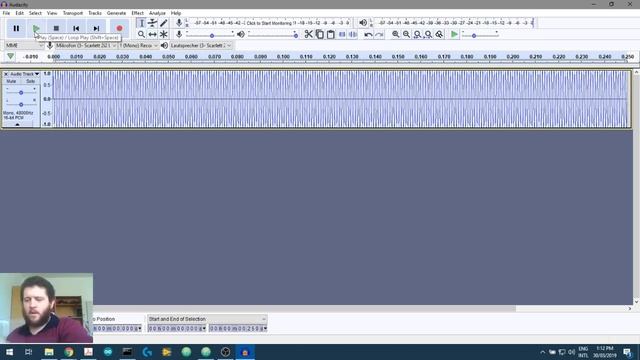
Task: Stop playback with the Stop button
Action: pyautogui.click(x=56, y=28)
